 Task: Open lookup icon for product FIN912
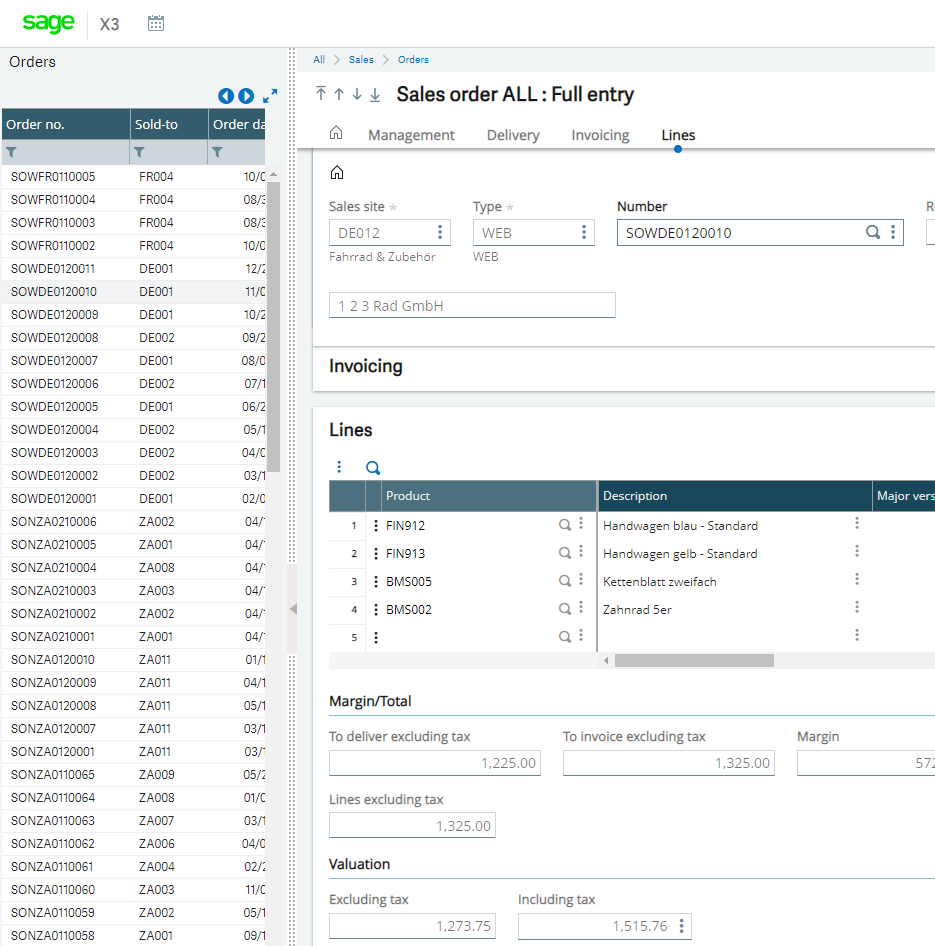pyautogui.click(x=564, y=525)
